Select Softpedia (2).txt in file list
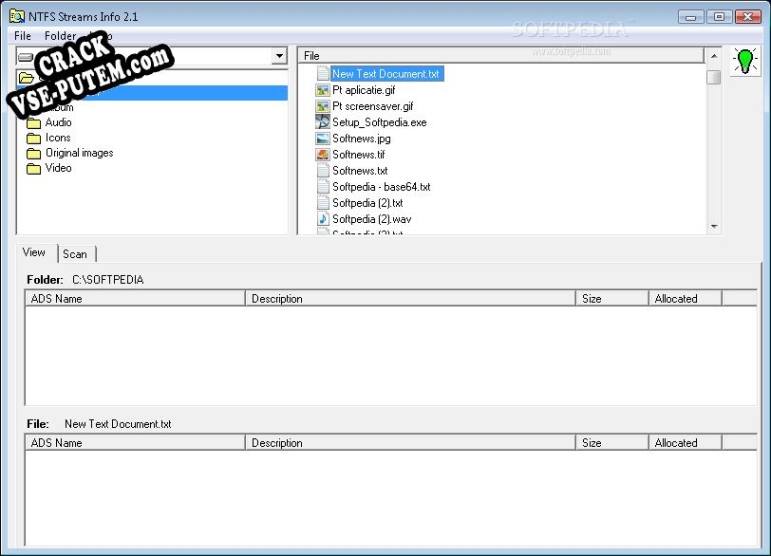The image size is (771, 556). (367, 203)
